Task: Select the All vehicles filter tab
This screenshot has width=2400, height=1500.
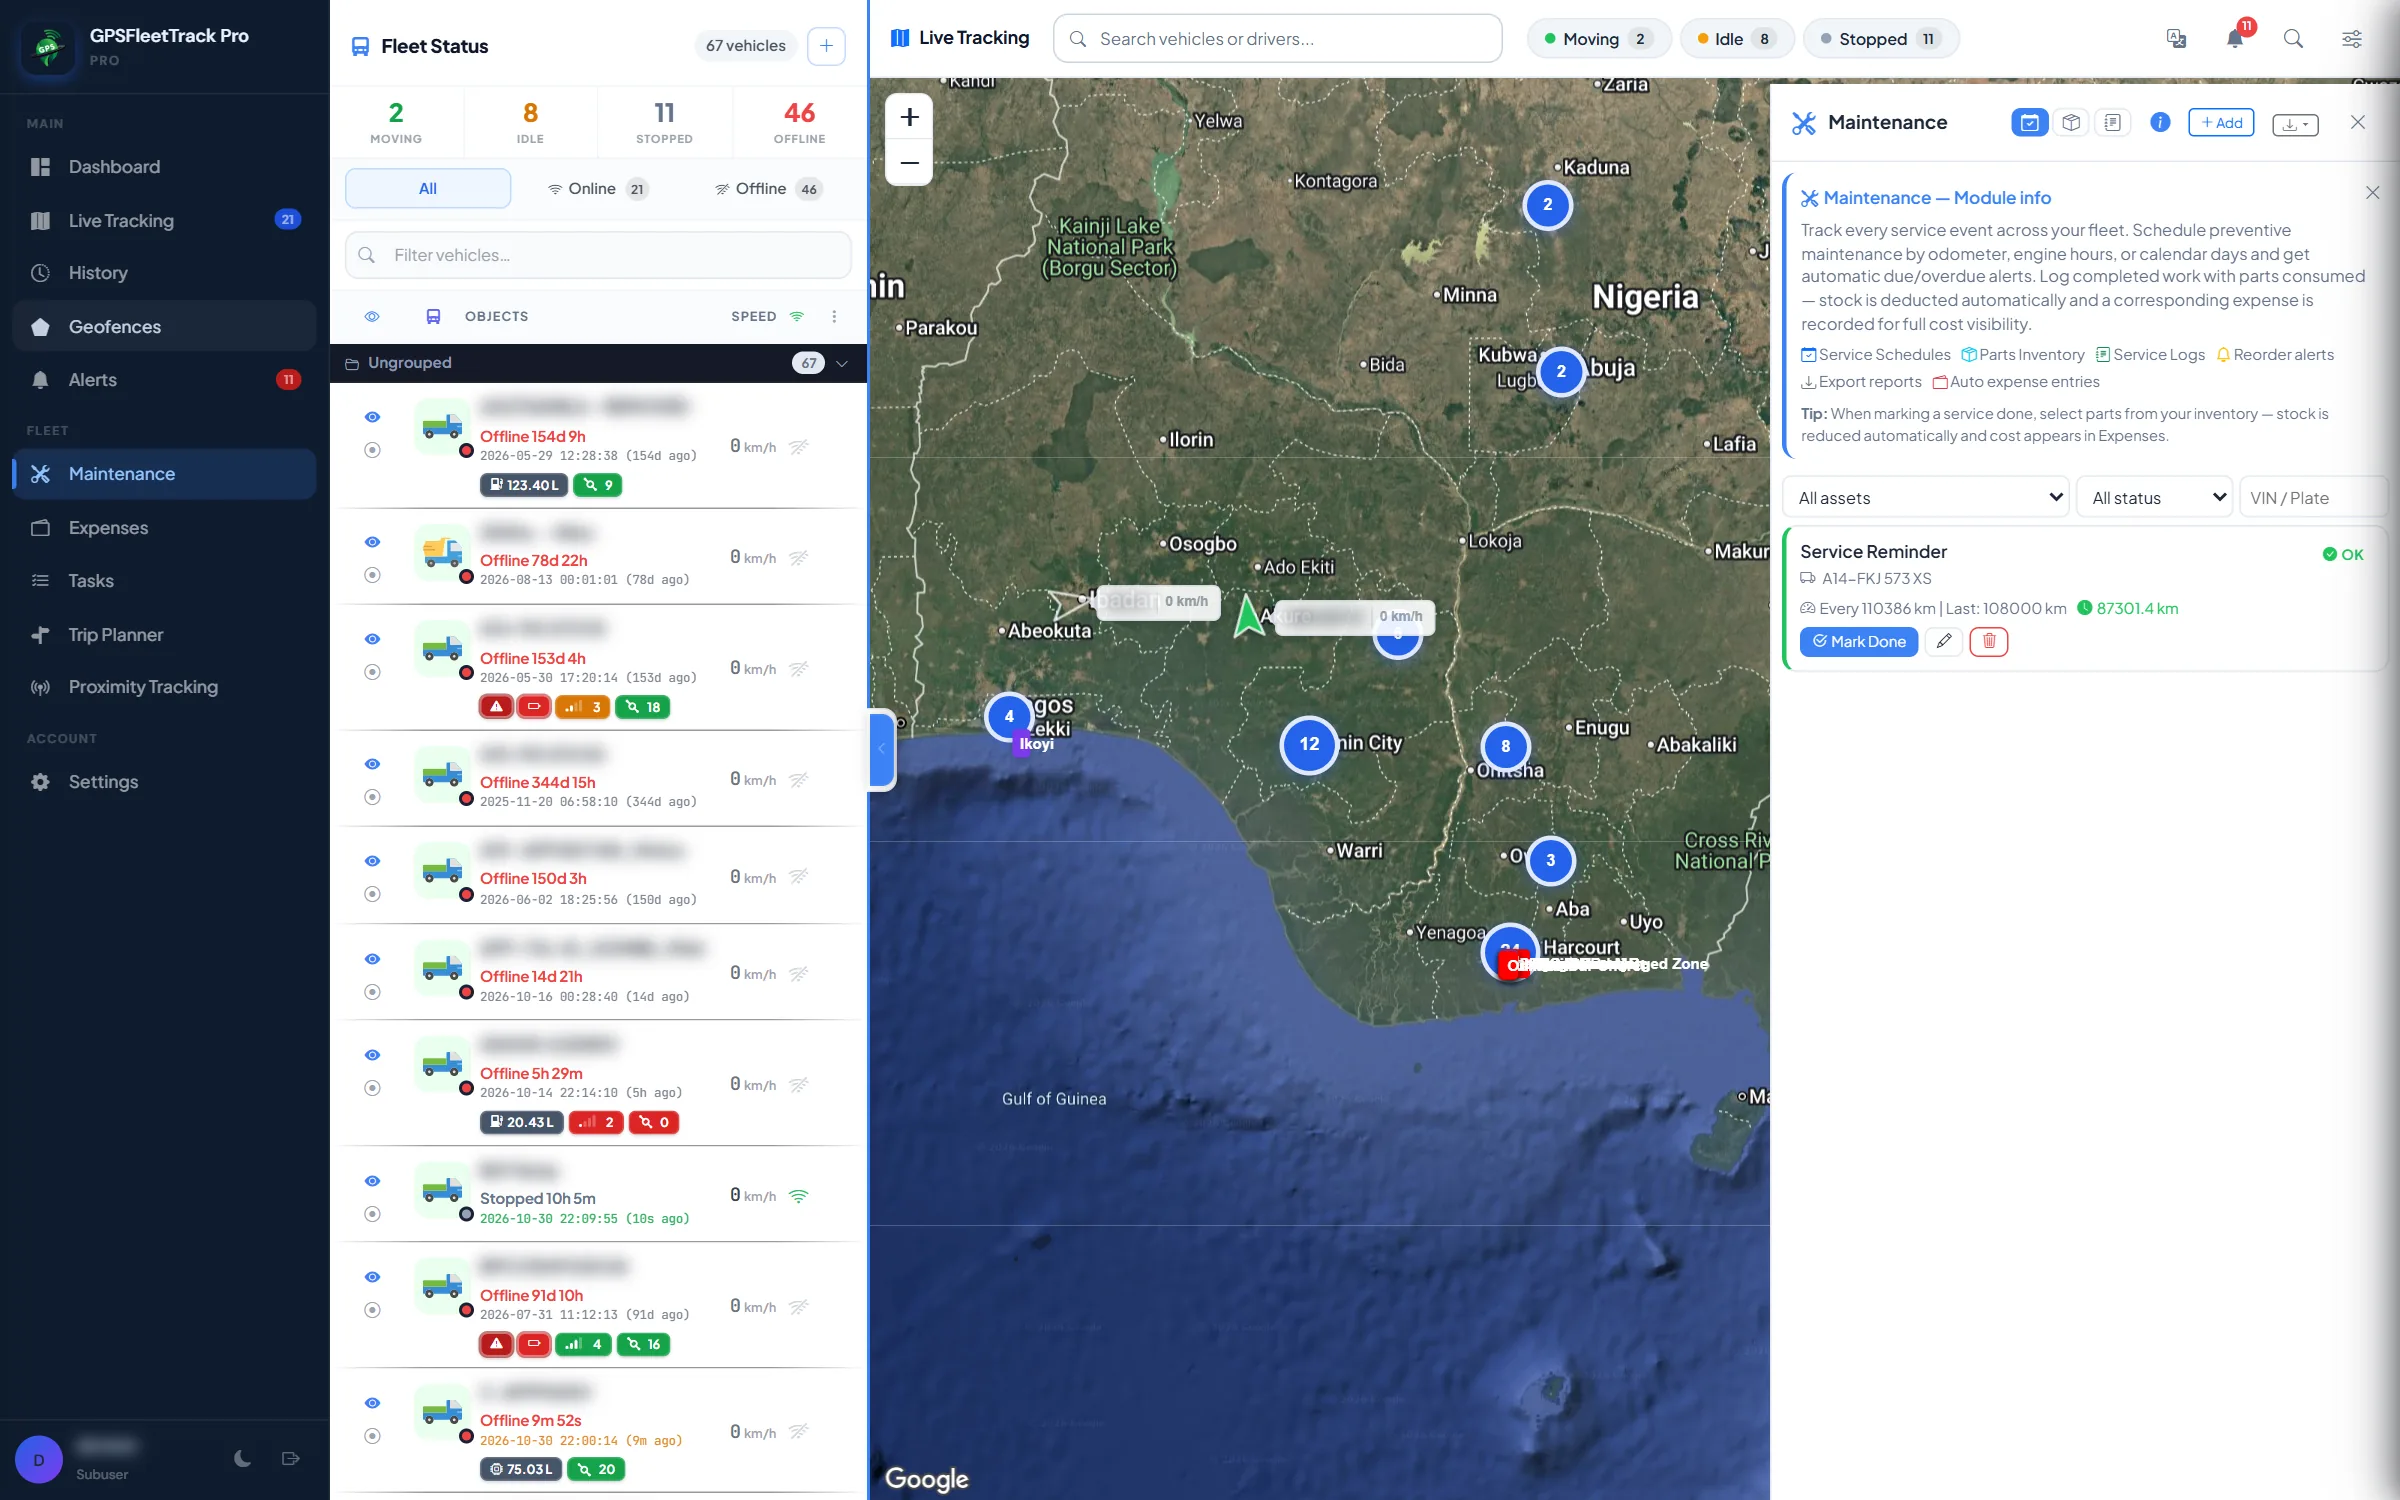Action: [x=428, y=188]
